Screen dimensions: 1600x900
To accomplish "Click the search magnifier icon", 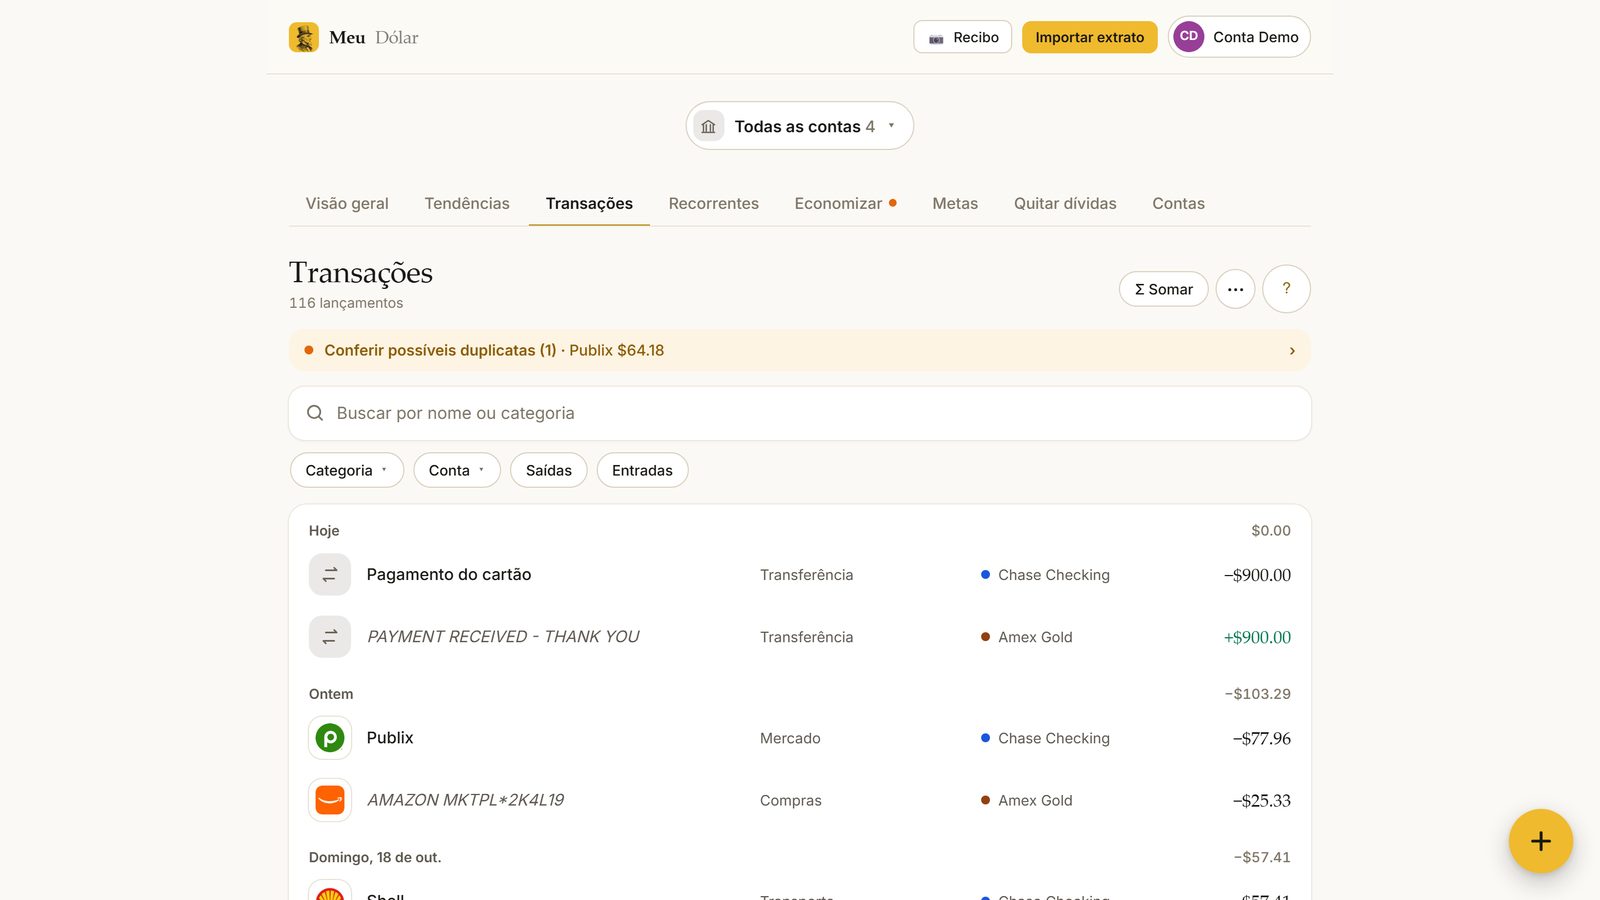I will click(315, 413).
